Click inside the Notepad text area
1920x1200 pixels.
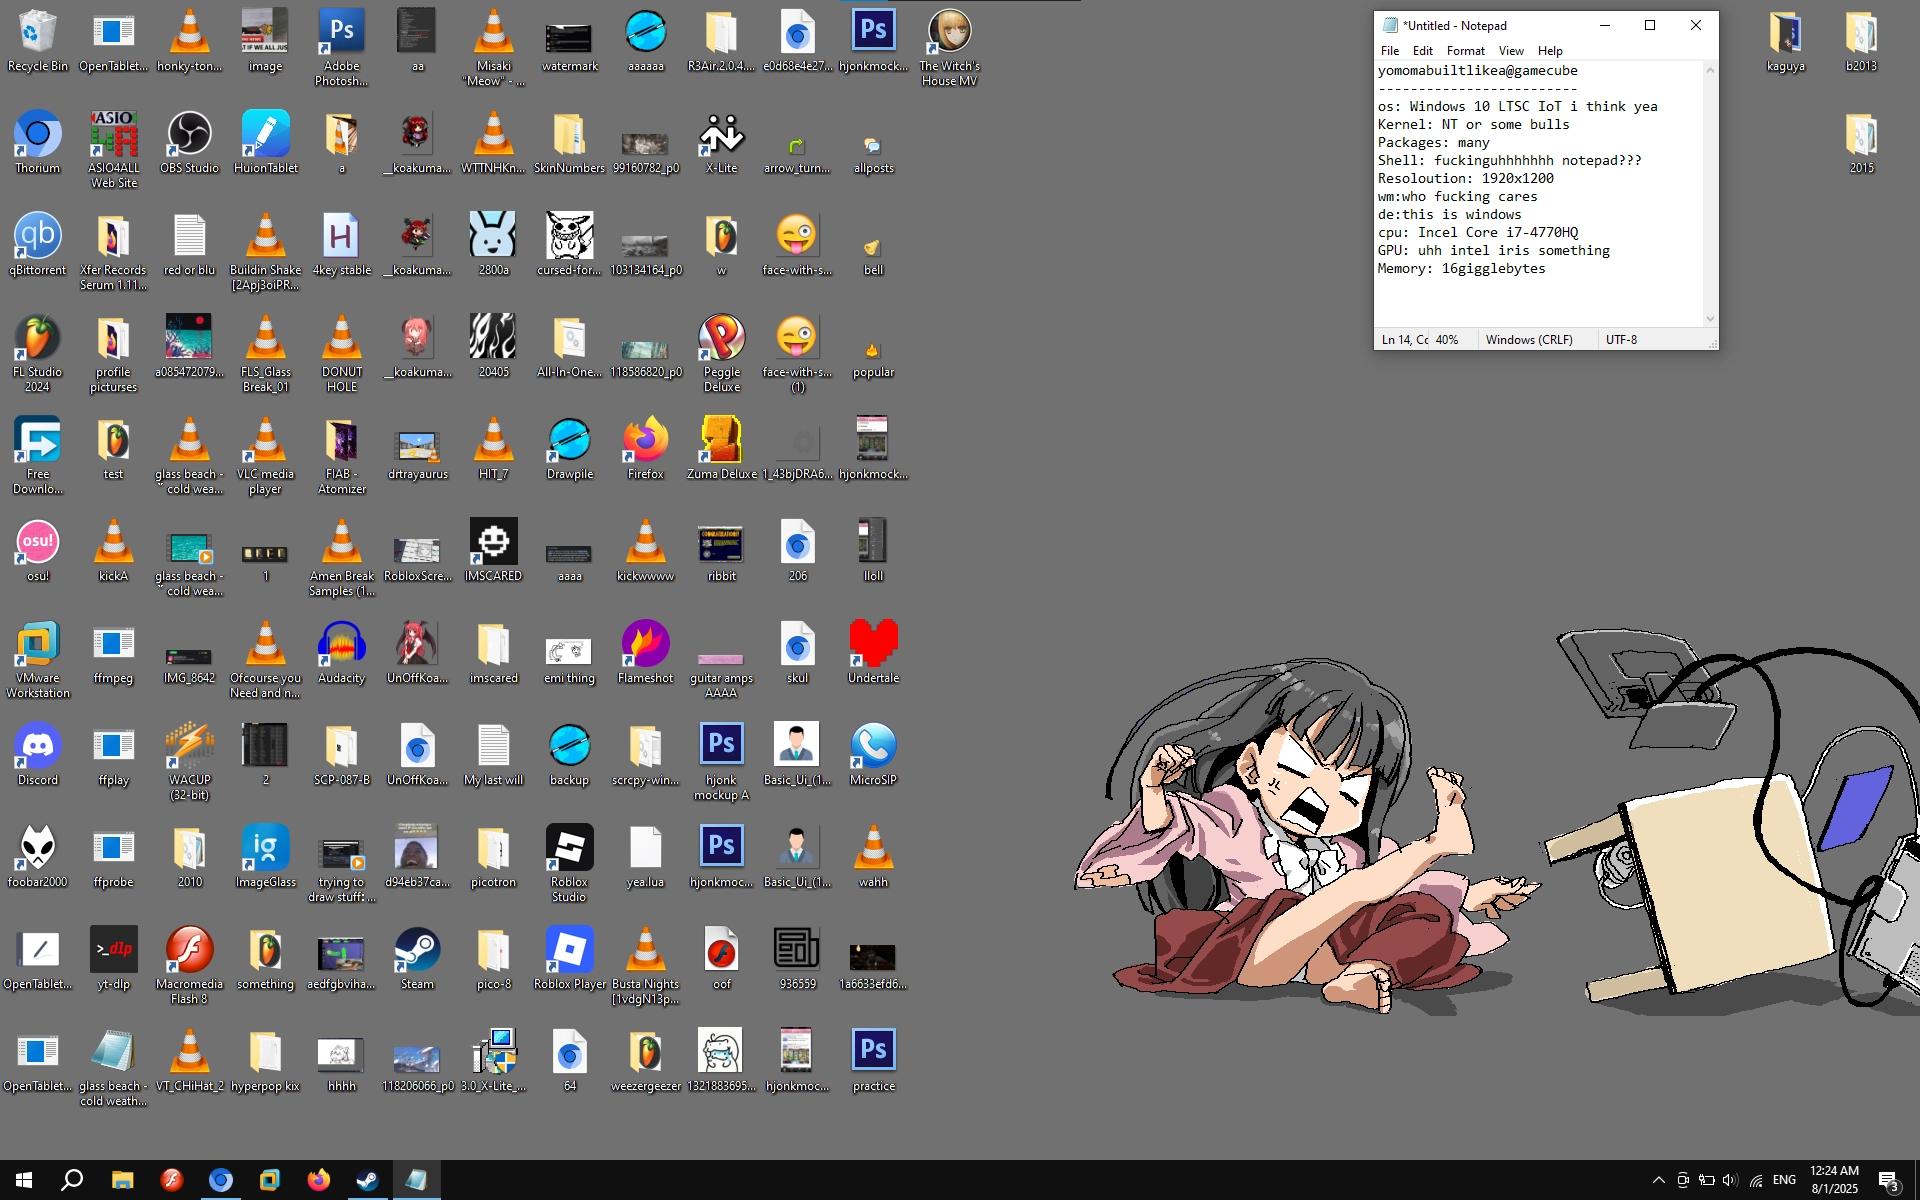click(1538, 193)
